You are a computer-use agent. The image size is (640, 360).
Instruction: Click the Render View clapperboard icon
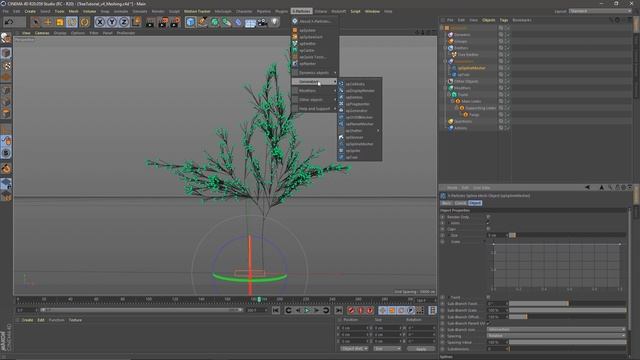[x=150, y=22]
